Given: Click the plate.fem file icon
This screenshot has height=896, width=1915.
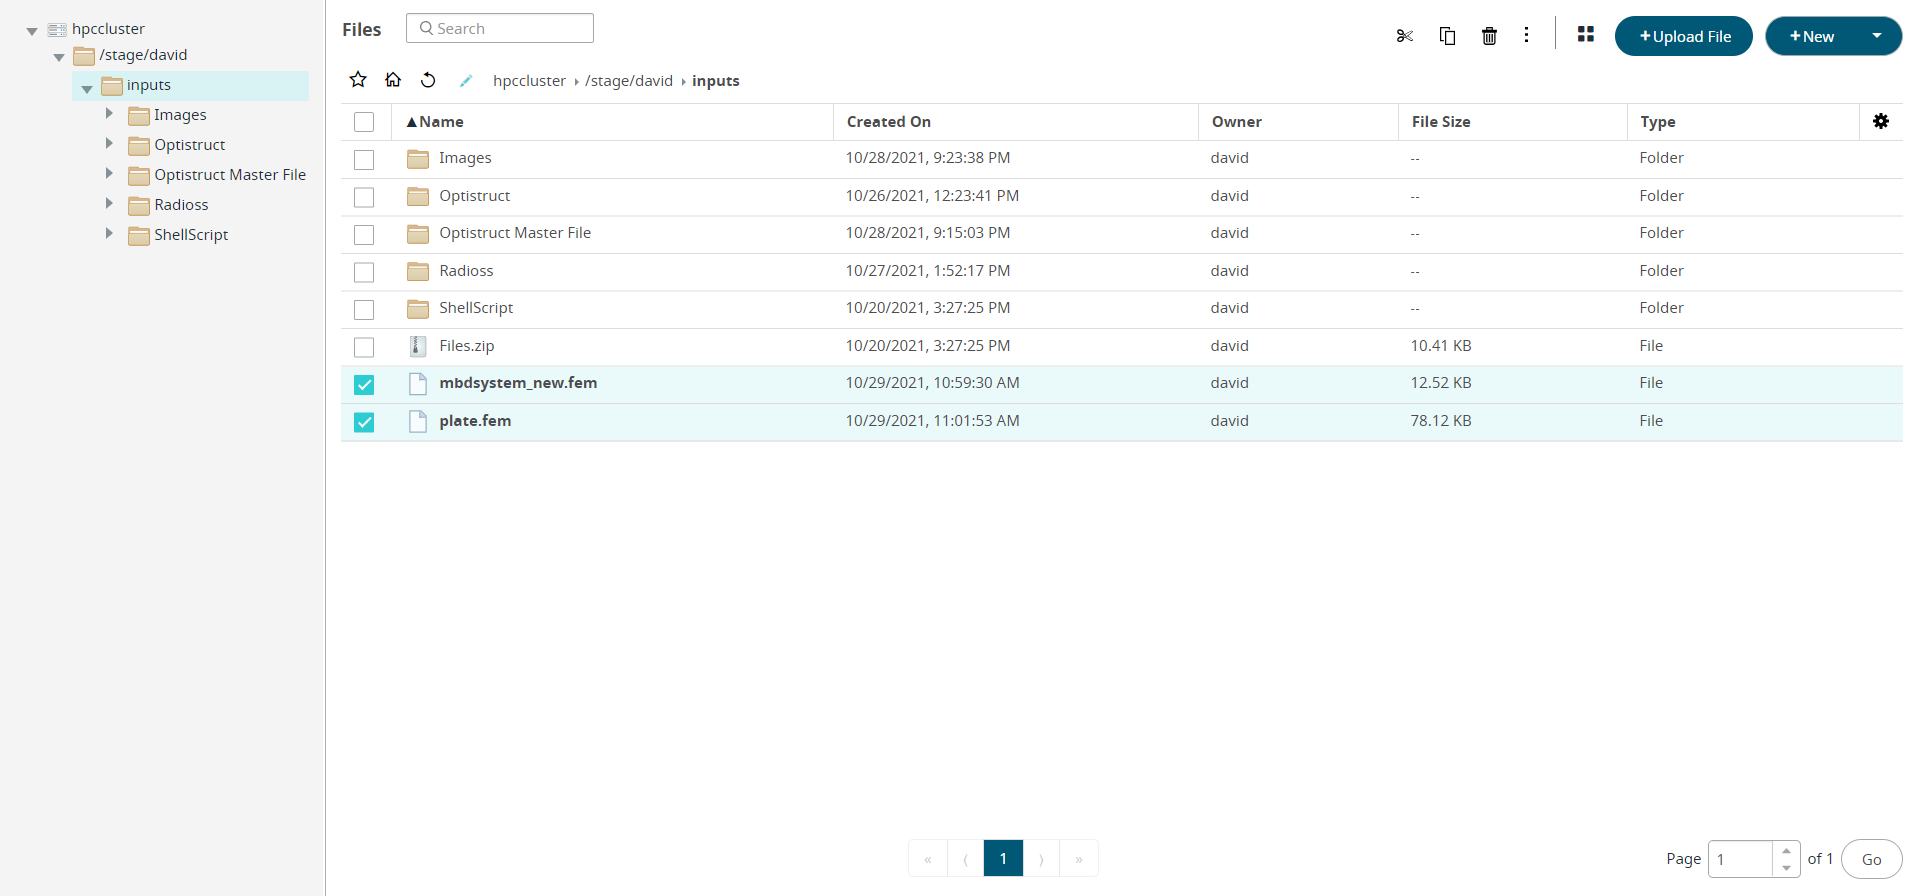Looking at the screenshot, I should coord(418,421).
